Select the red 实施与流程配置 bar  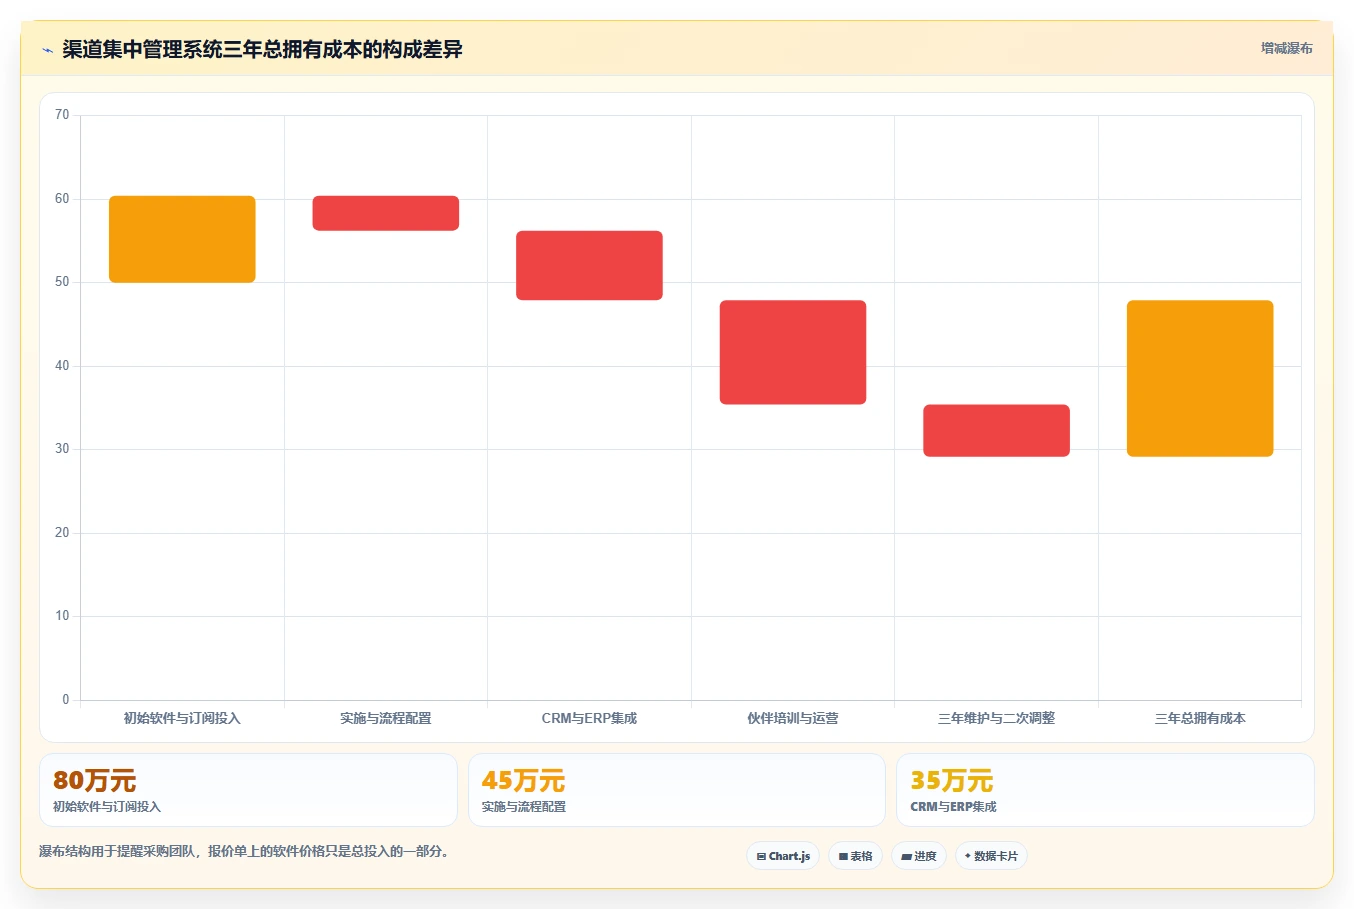pyautogui.click(x=386, y=213)
